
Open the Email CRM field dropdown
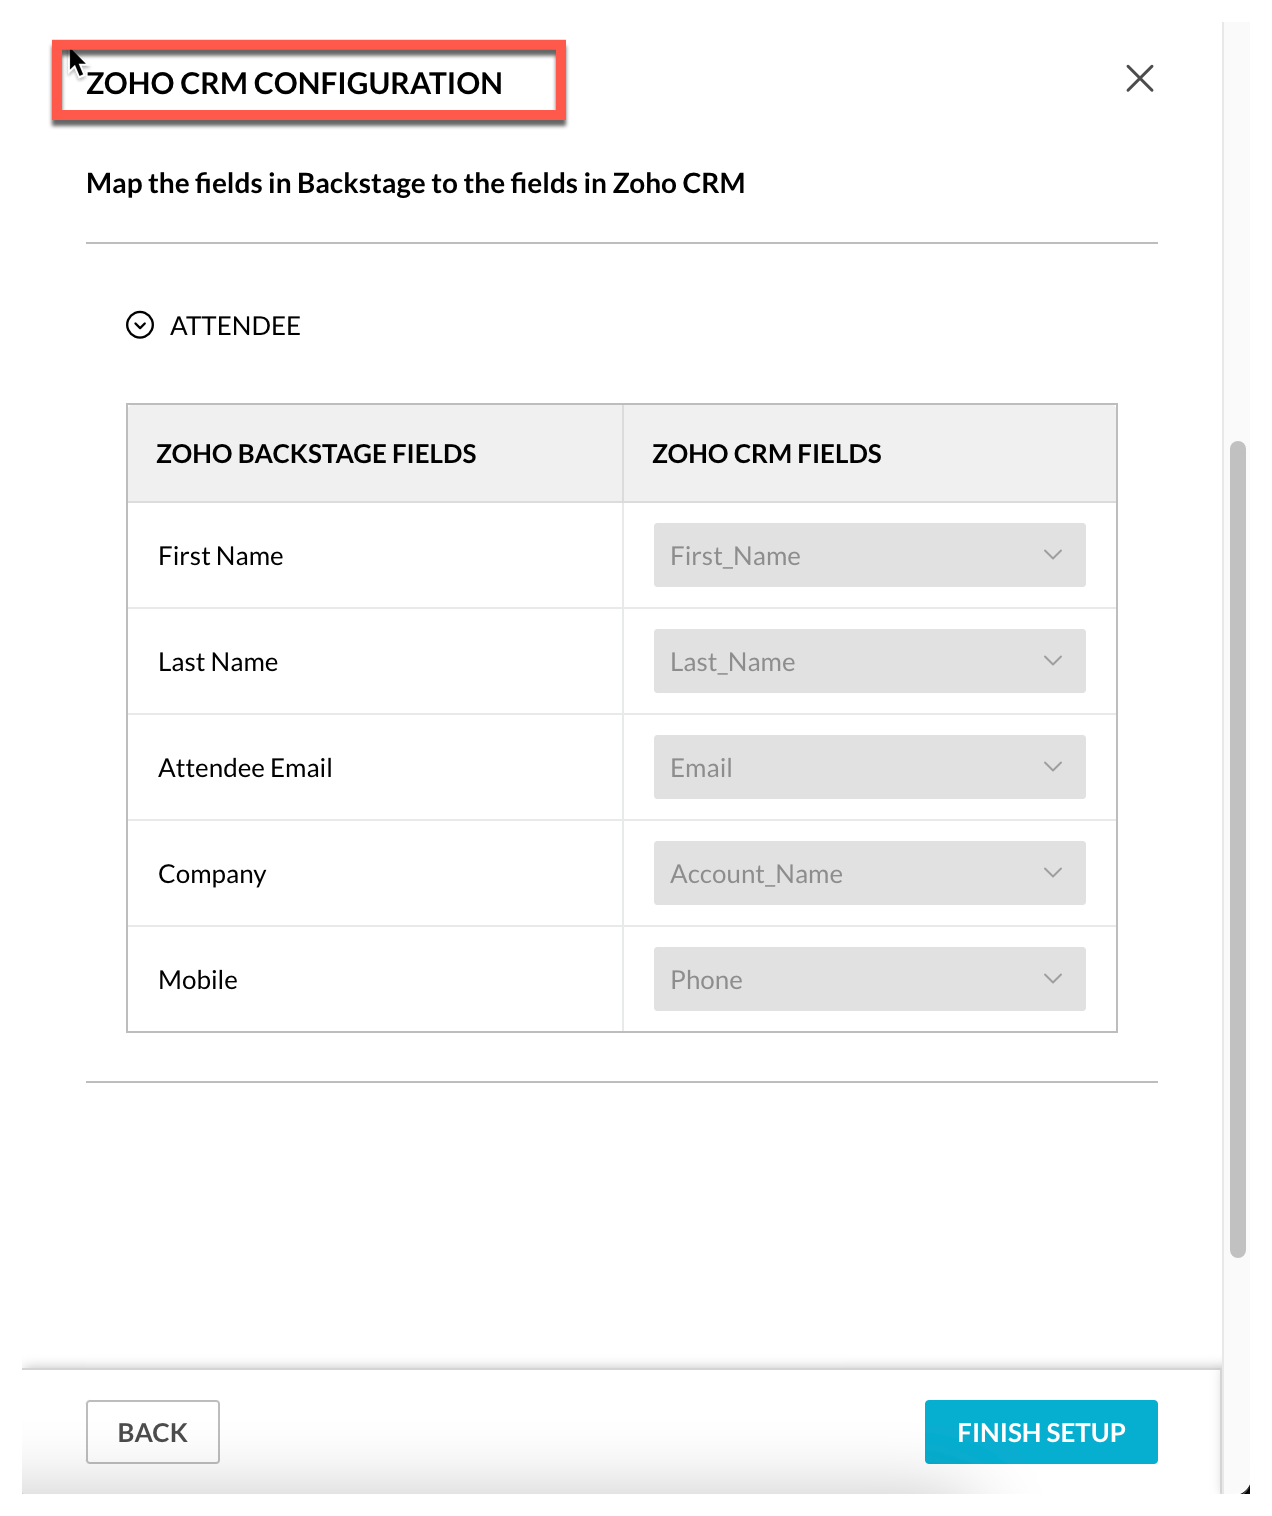pos(868,767)
